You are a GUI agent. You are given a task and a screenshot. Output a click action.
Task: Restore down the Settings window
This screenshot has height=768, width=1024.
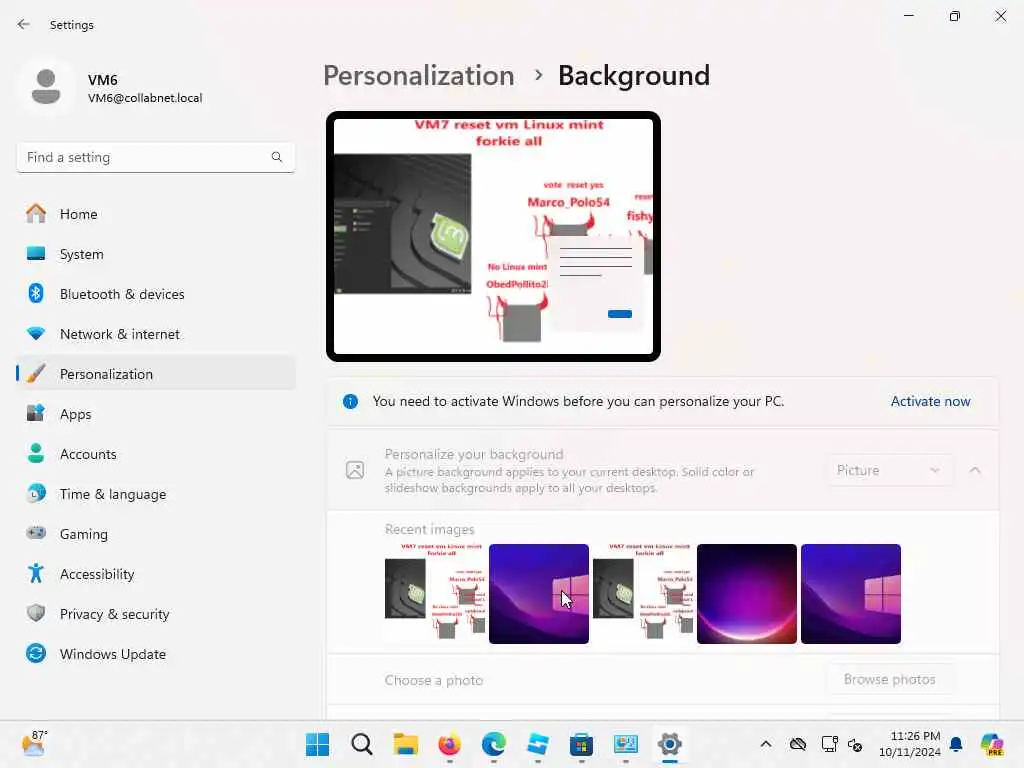click(955, 16)
